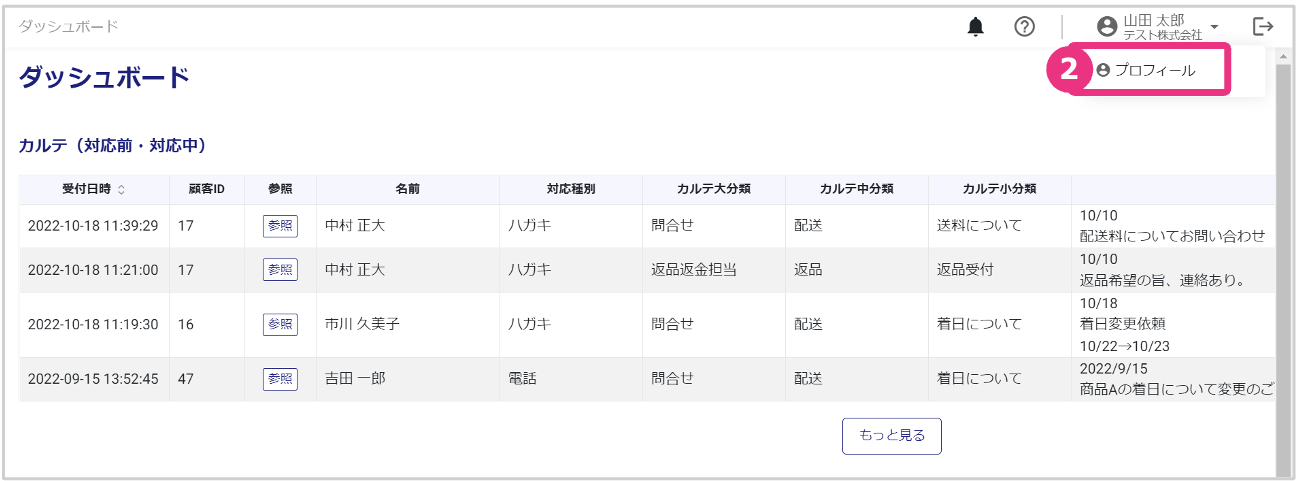1297x481 pixels.
Task: Click the 顧客ID column header
Action: (x=207, y=189)
